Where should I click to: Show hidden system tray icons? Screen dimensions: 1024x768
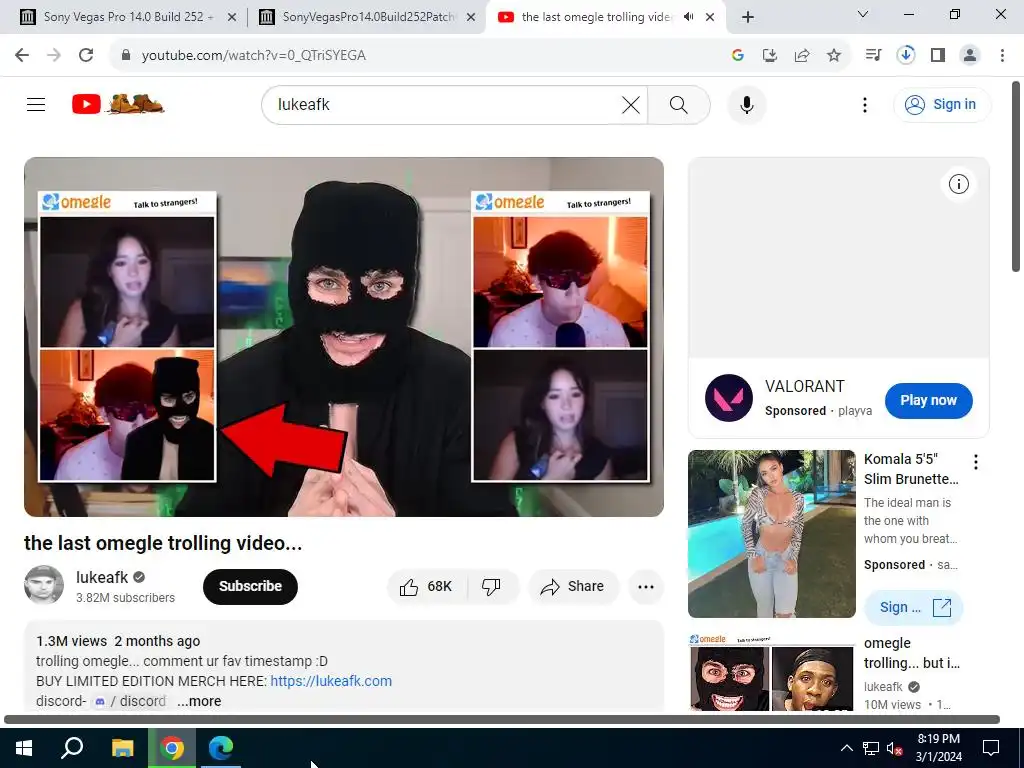pyautogui.click(x=846, y=748)
